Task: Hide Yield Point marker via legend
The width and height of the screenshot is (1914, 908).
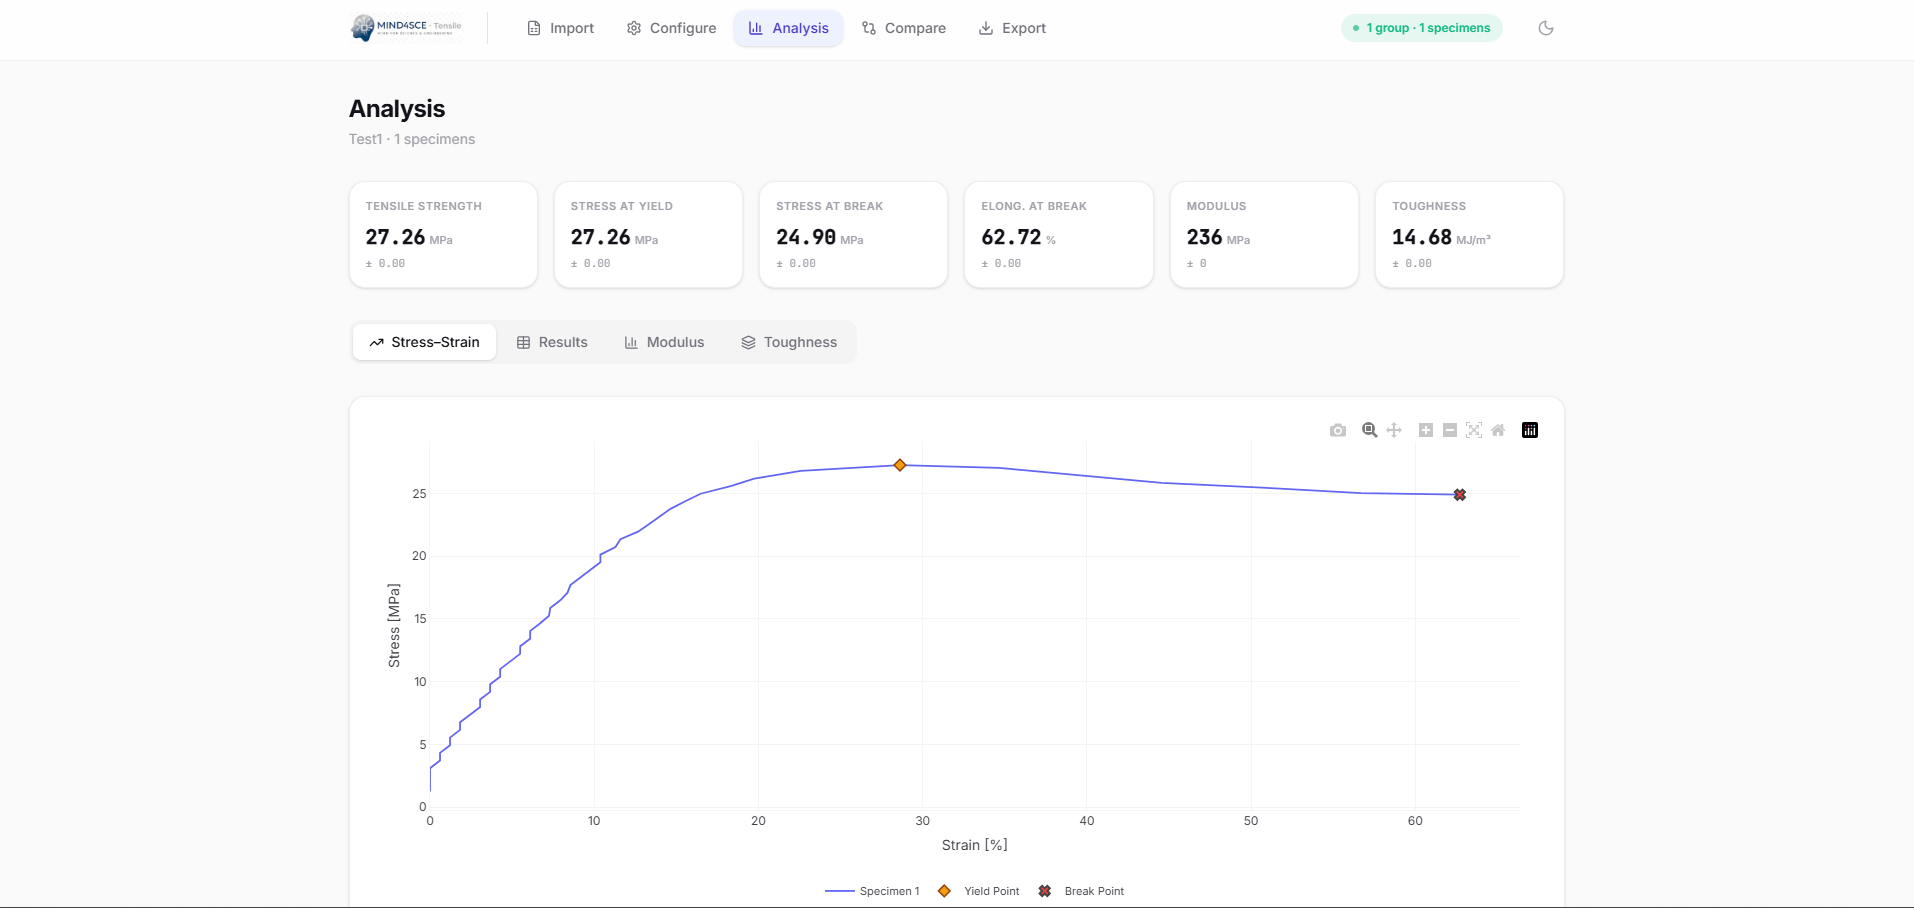Action: coord(980,891)
